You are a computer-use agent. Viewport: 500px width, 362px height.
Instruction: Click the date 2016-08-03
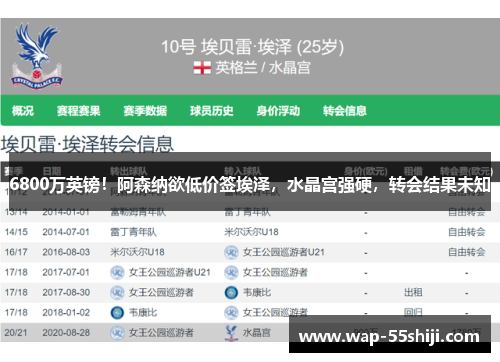coord(66,252)
